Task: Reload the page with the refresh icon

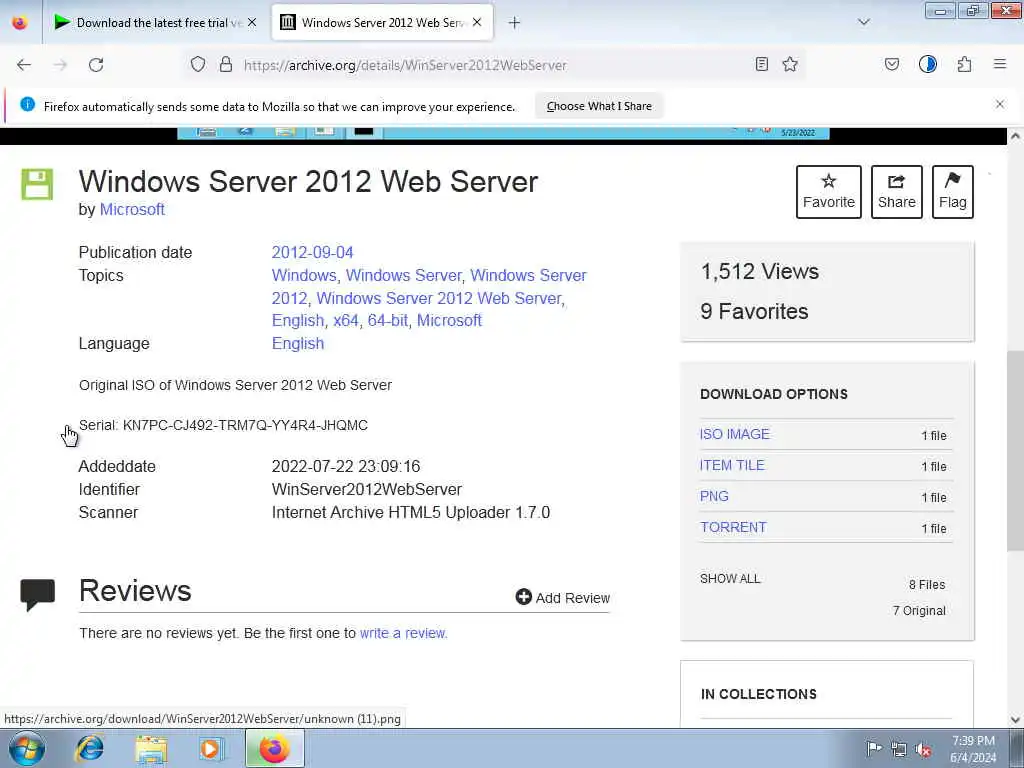Action: (x=96, y=65)
